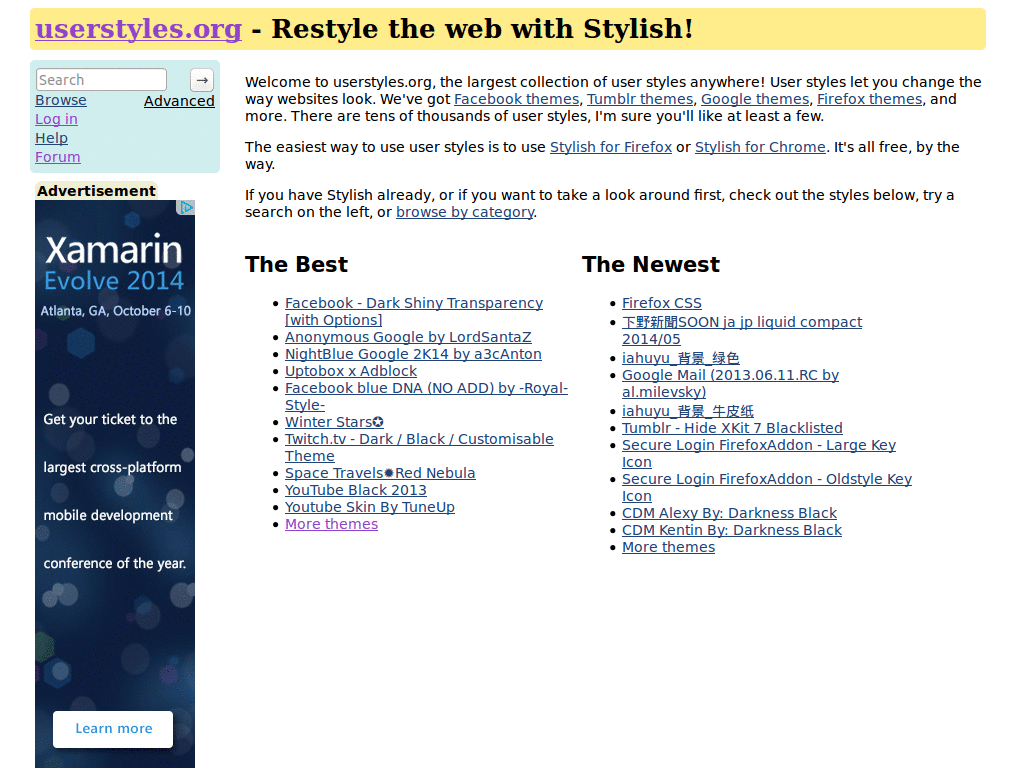The image size is (1024, 768).
Task: Open Firefox CSS style link
Action: click(662, 303)
